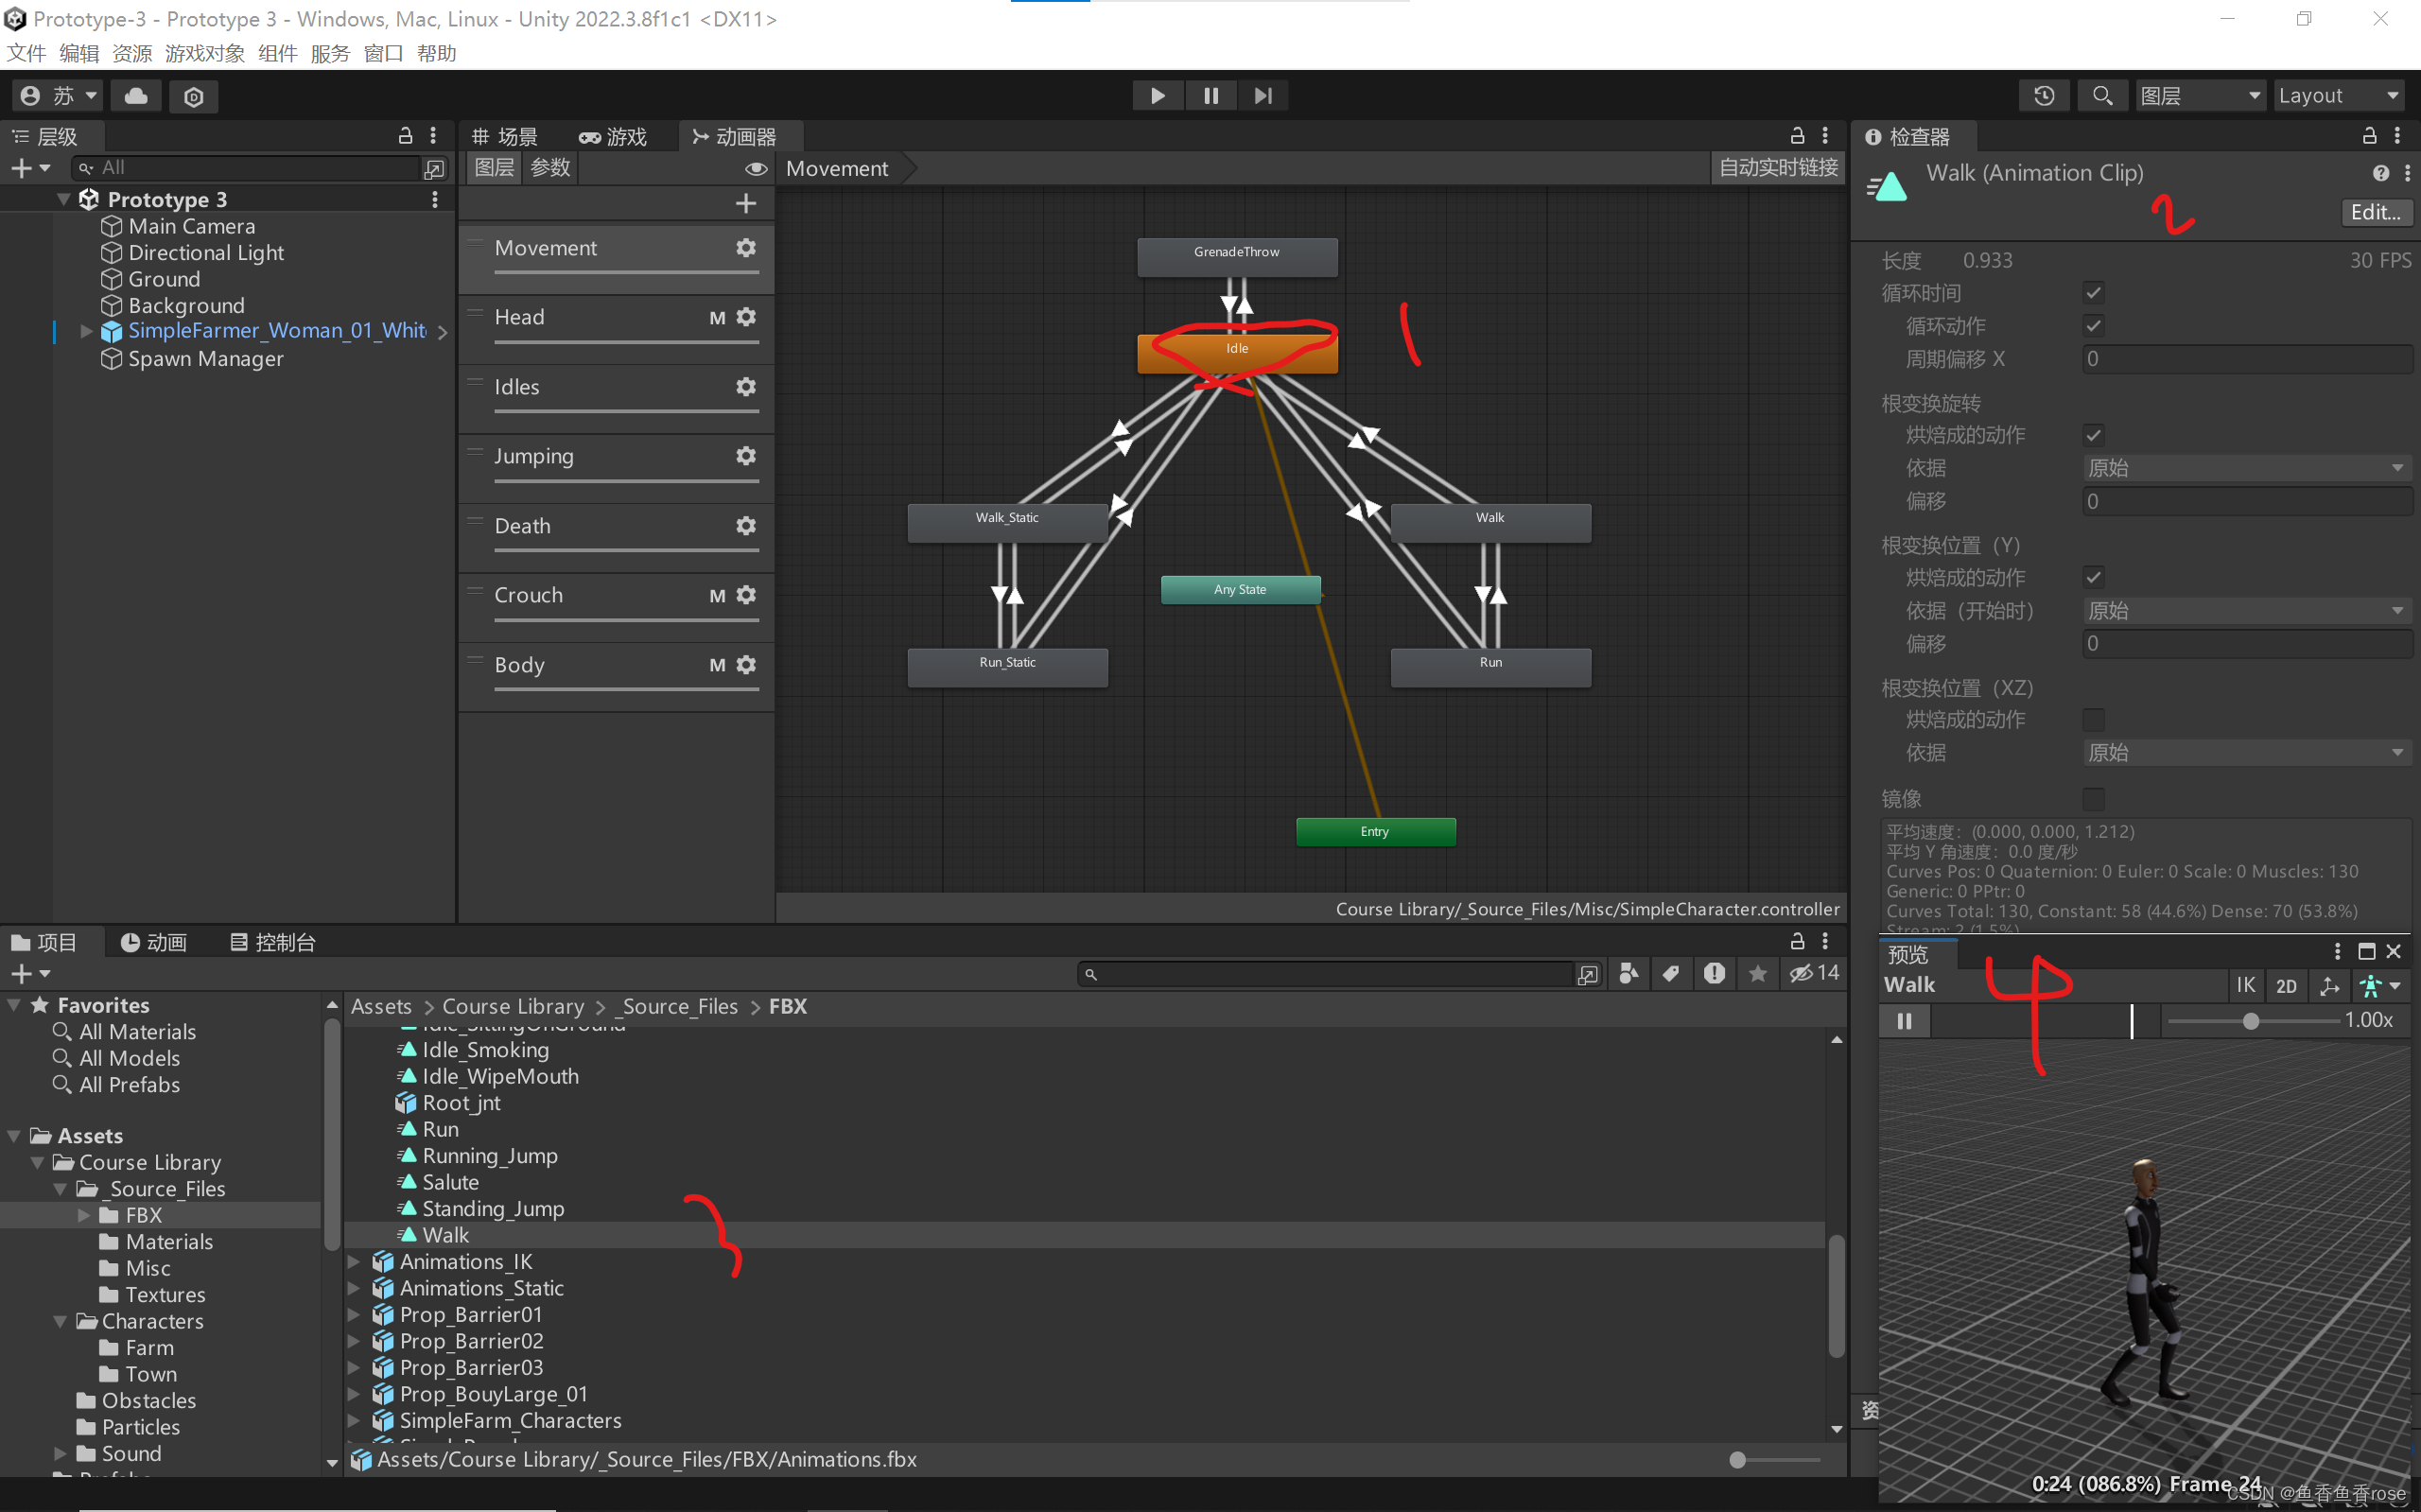Image resolution: width=2421 pixels, height=1512 pixels.
Task: Open the undo history icon
Action: pos(2044,96)
